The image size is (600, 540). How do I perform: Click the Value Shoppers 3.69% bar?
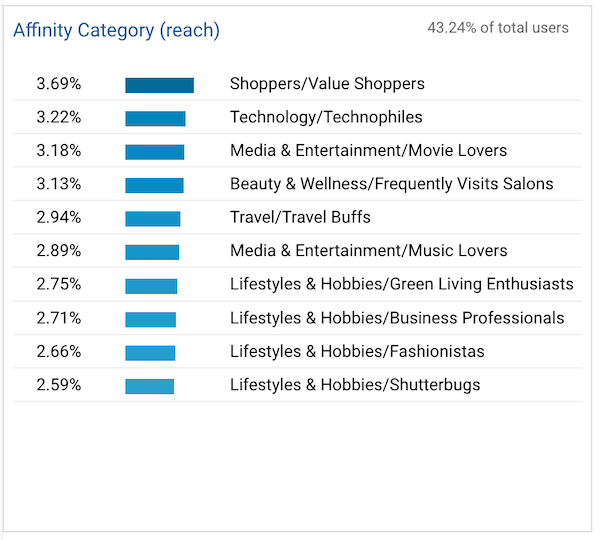159,85
